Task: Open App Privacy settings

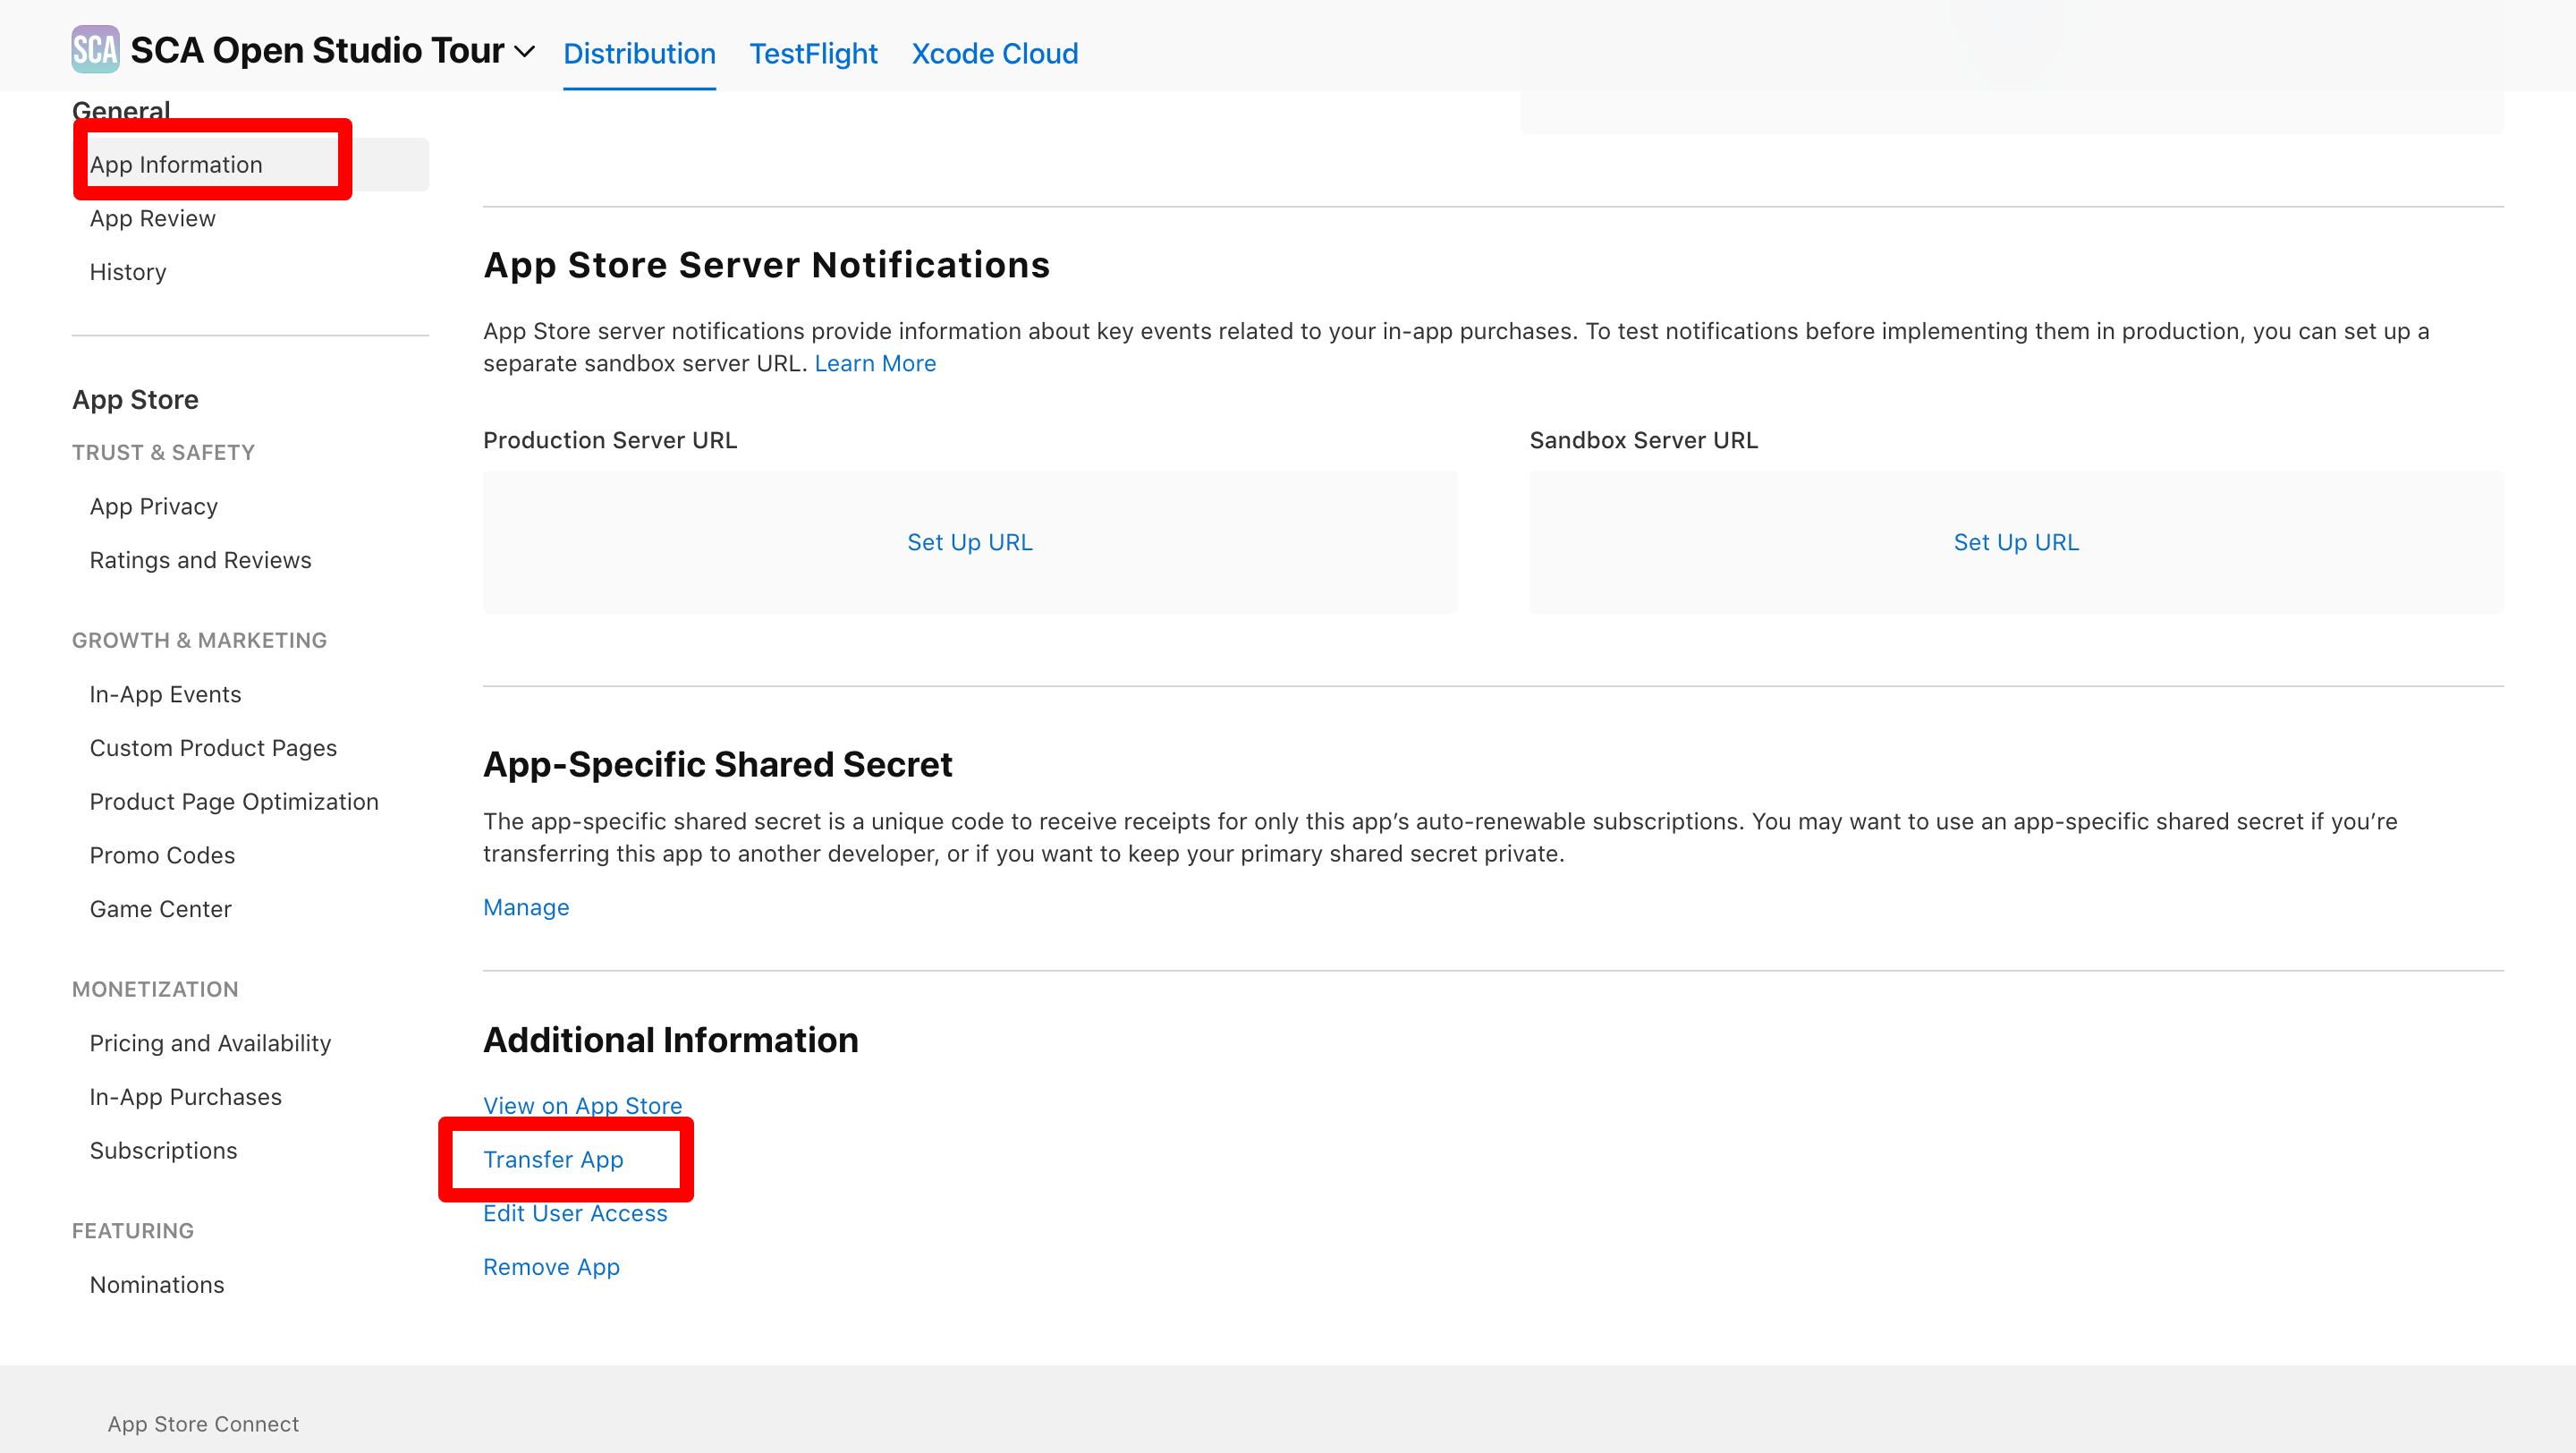Action: click(153, 506)
